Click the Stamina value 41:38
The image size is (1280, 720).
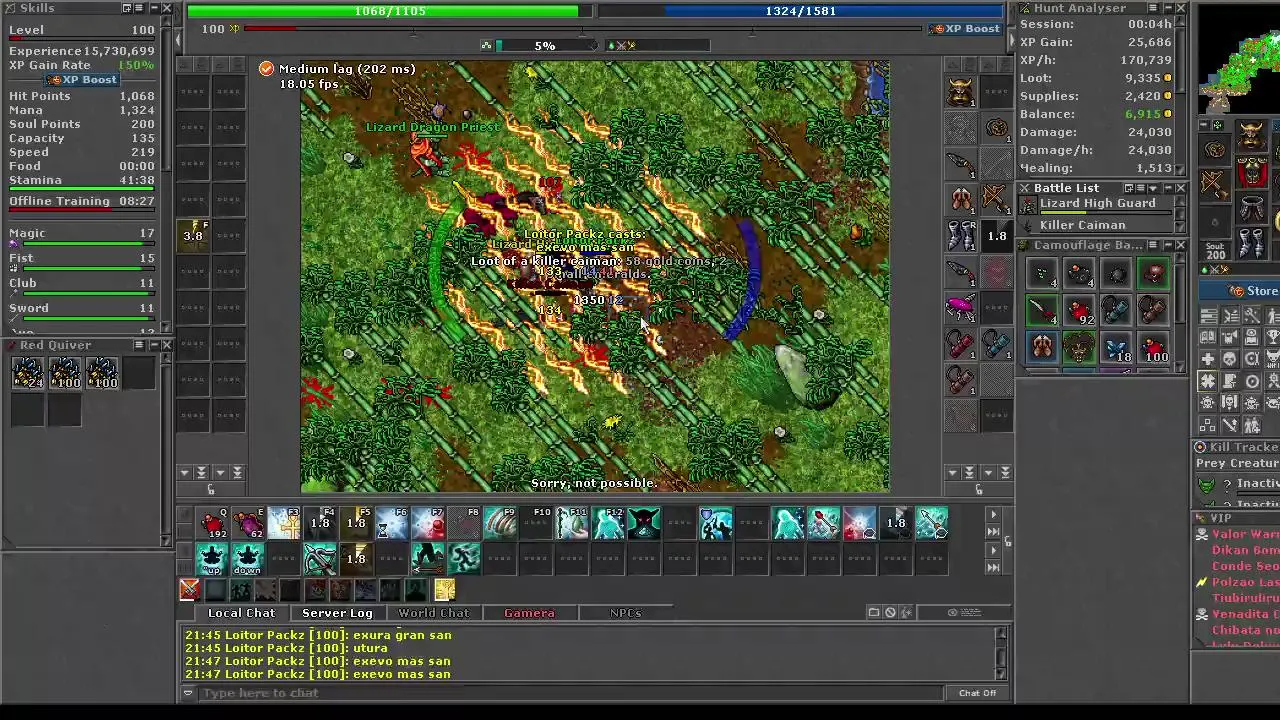(x=137, y=181)
